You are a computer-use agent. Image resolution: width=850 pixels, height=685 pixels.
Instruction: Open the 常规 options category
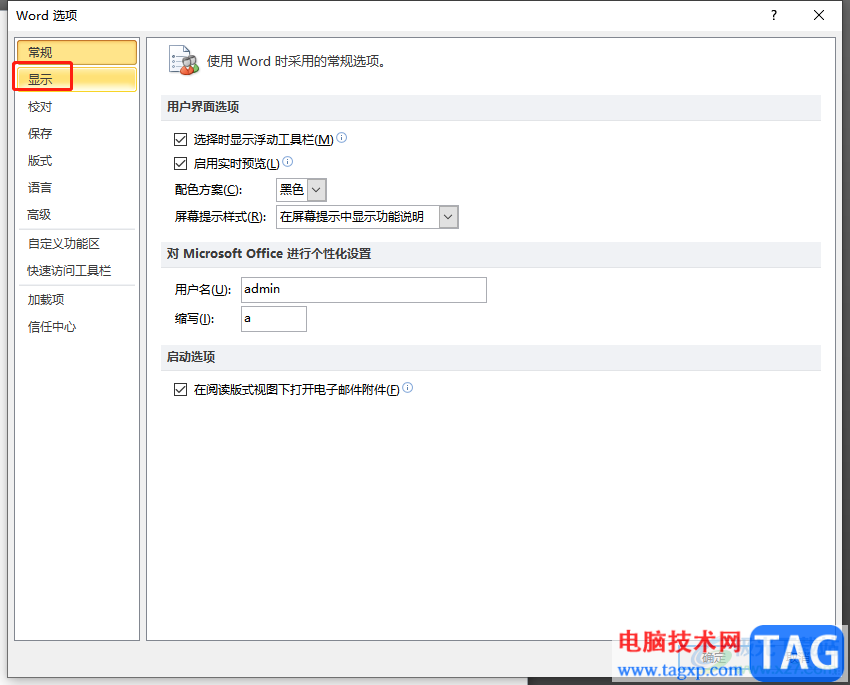76,53
